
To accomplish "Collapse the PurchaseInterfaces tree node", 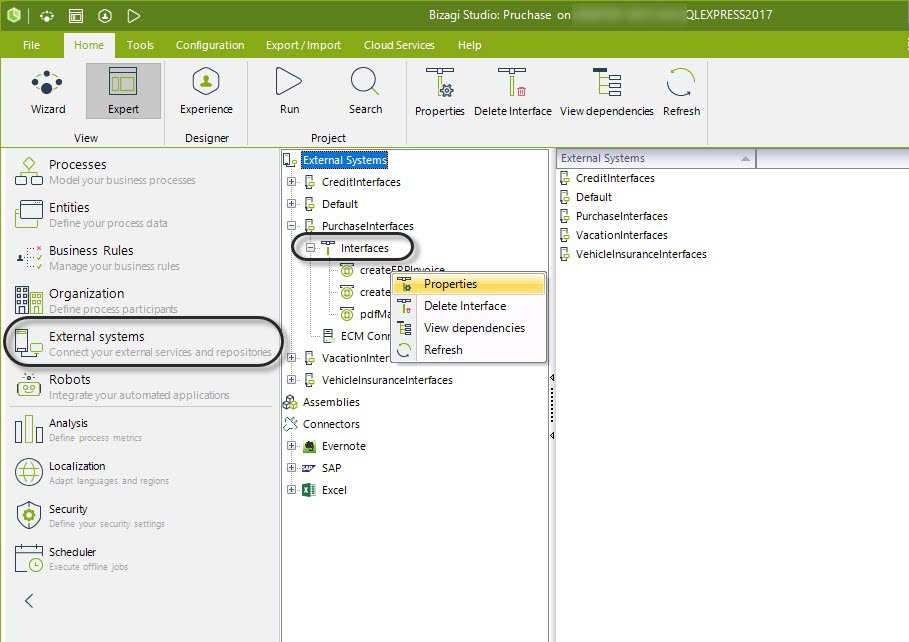I will pyautogui.click(x=291, y=226).
